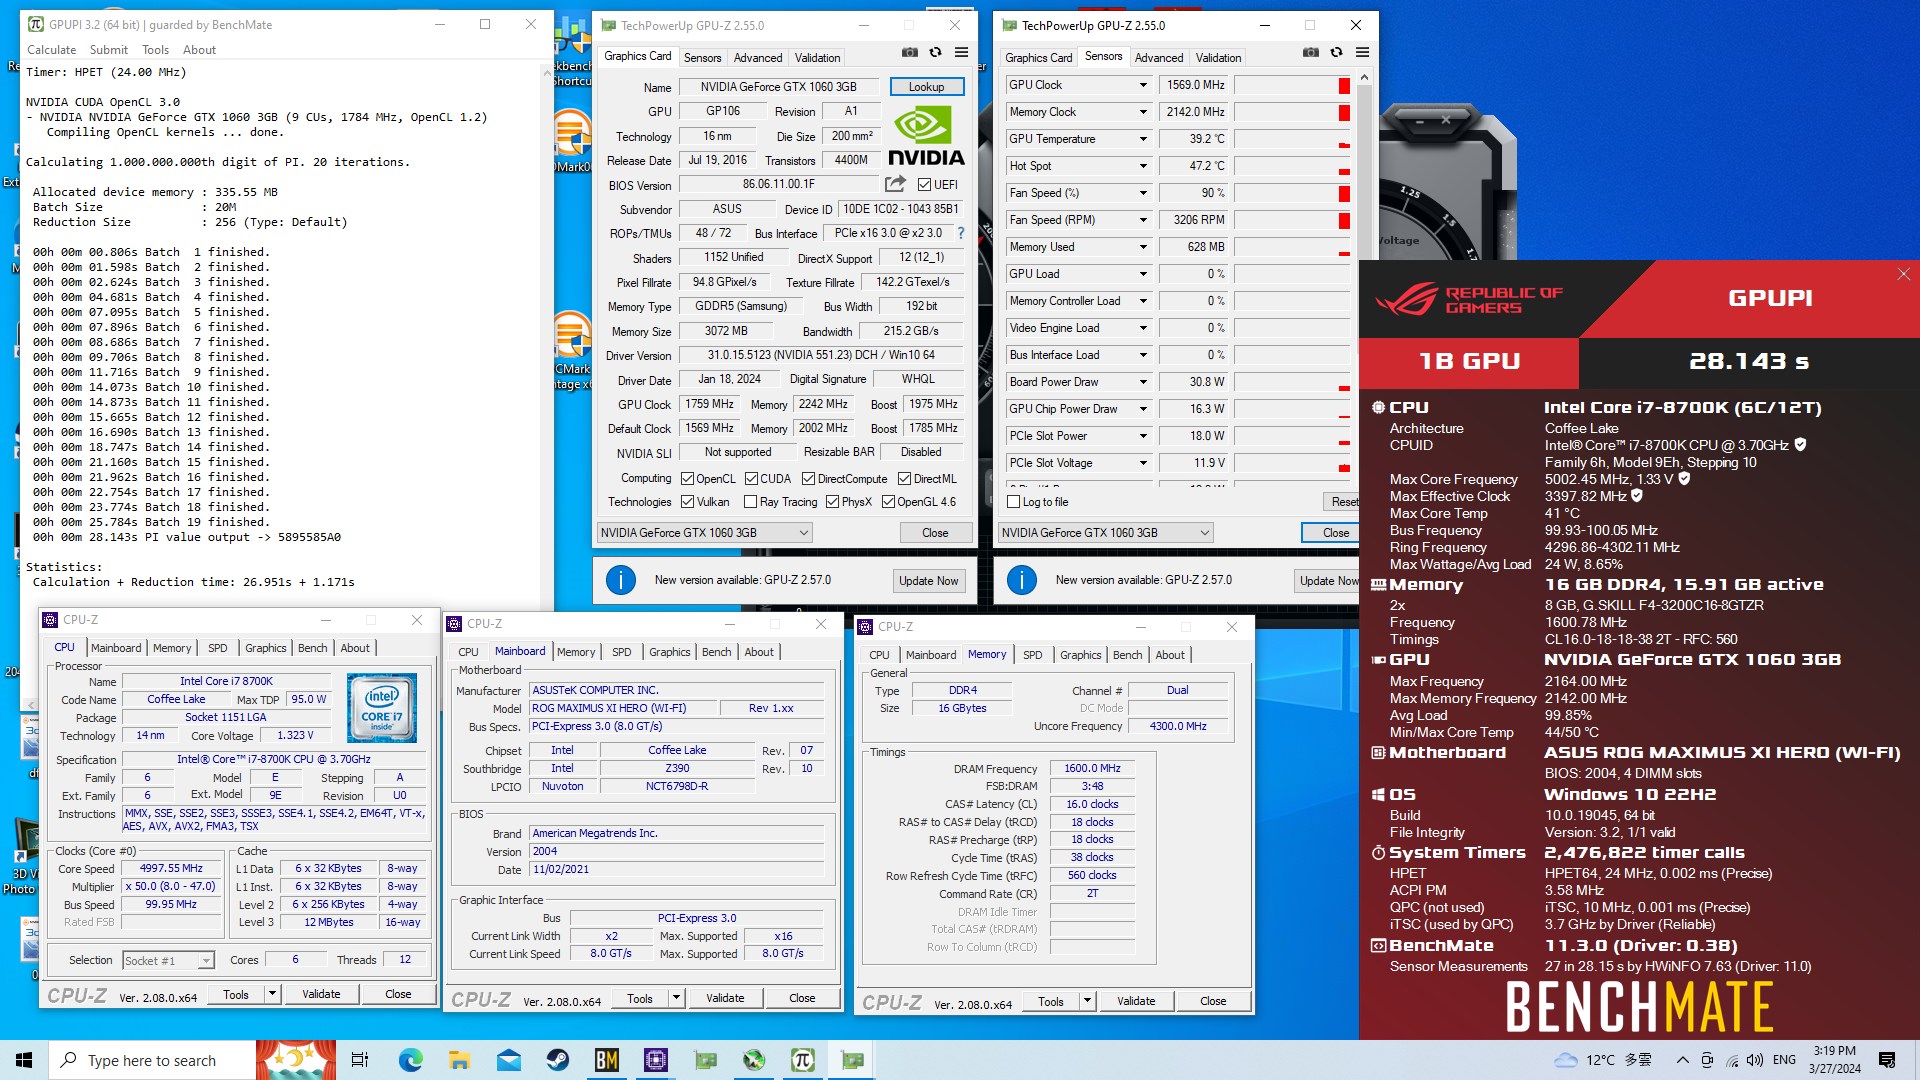The height and width of the screenshot is (1080, 1920).
Task: Open Windows Start menu
Action: click(x=24, y=1060)
